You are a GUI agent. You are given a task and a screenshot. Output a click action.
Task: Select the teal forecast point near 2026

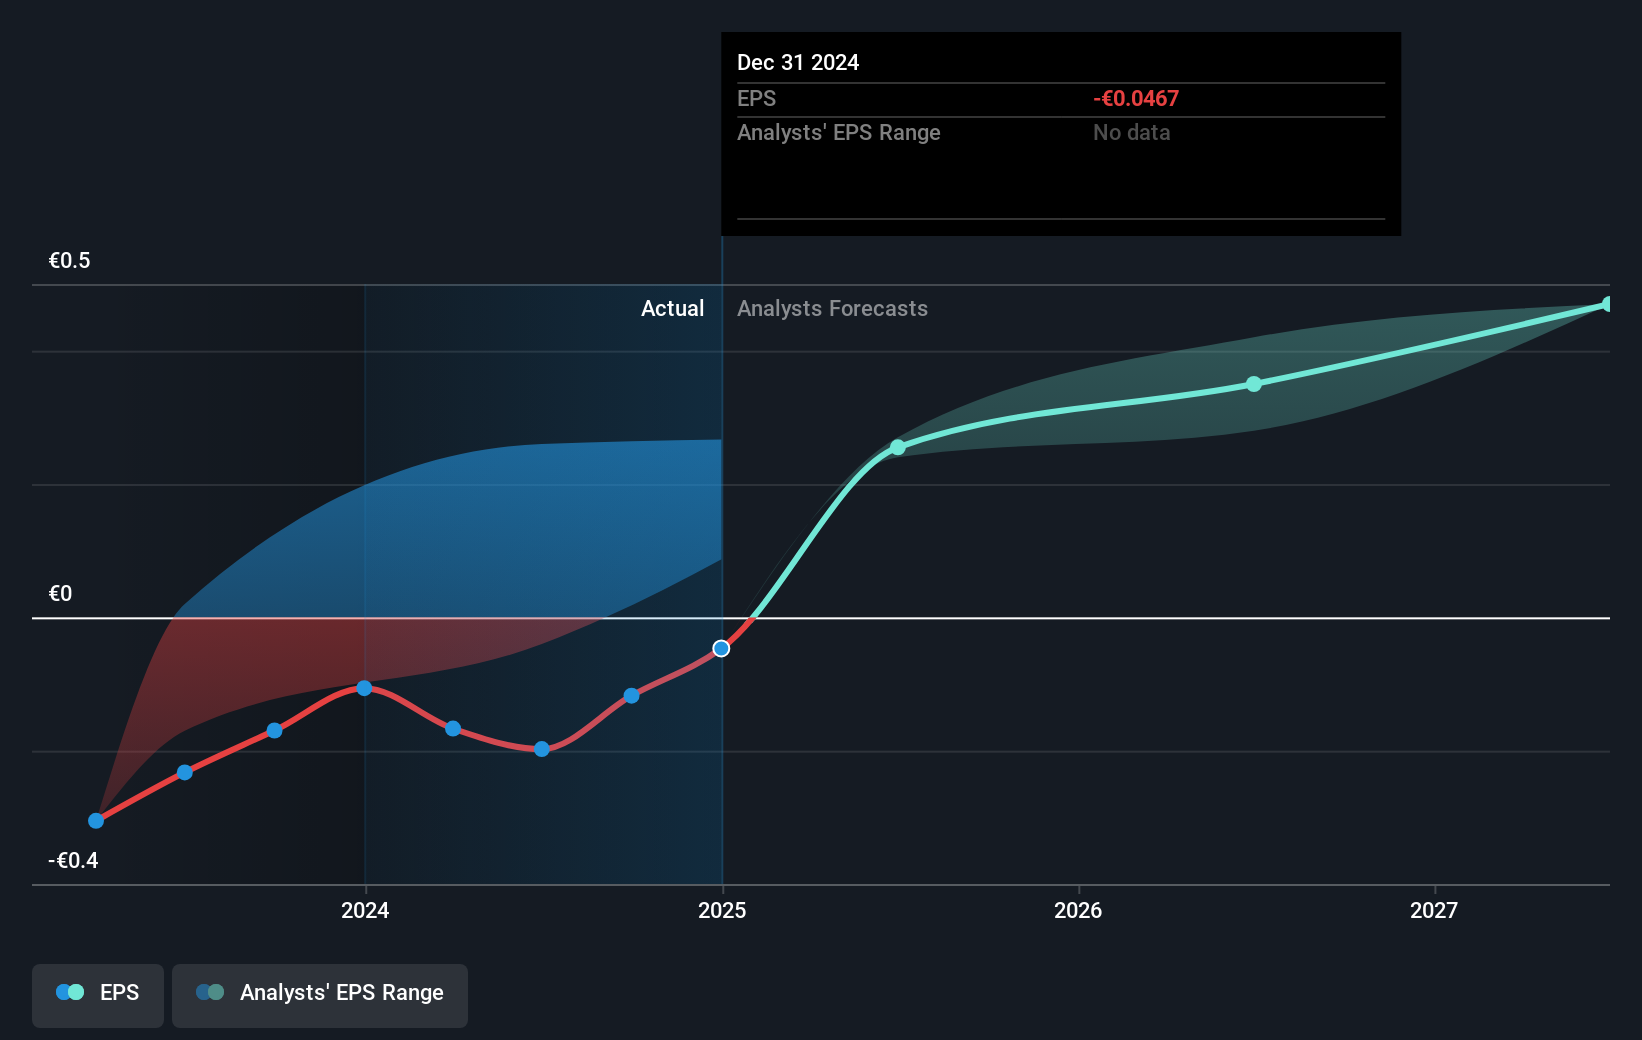[x=1253, y=384]
